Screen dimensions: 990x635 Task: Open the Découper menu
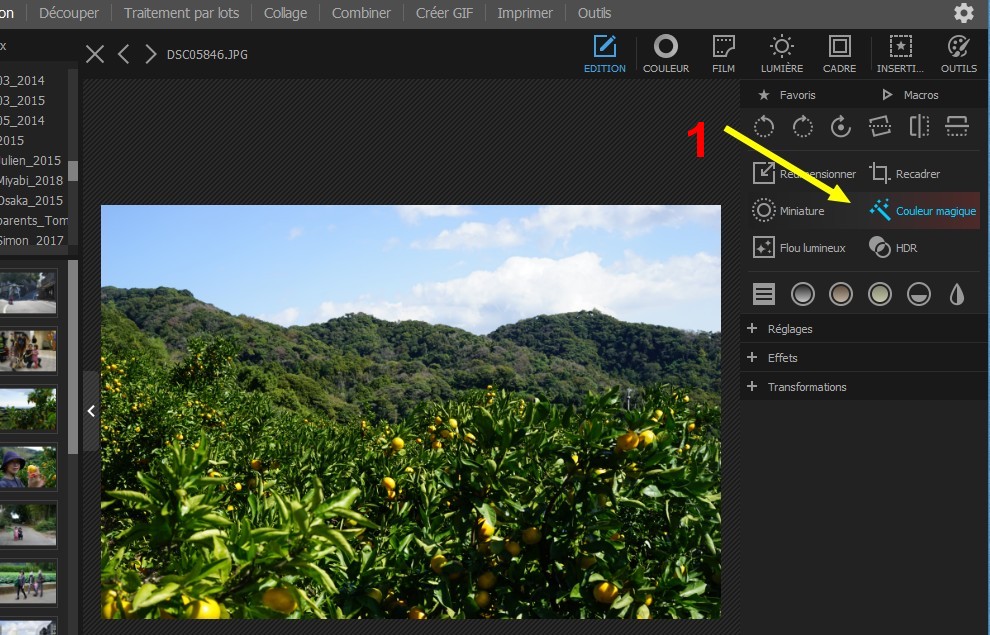(x=69, y=13)
